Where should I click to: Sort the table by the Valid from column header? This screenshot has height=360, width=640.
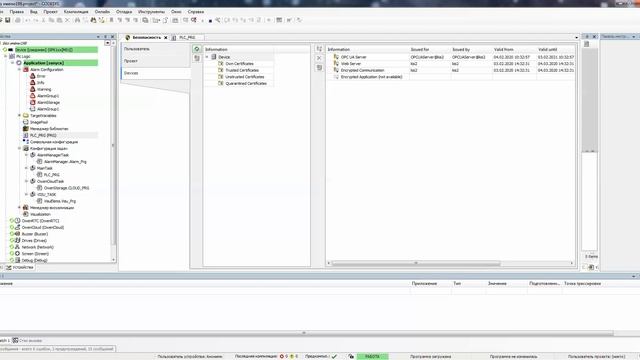[503, 49]
